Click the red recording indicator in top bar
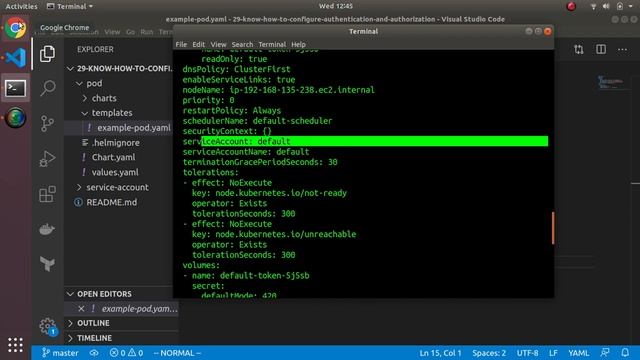This screenshot has height=360, width=640. 571,6
